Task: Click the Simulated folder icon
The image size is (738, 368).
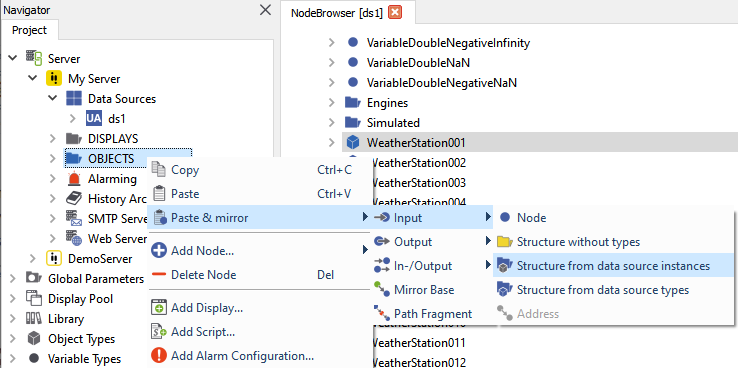Action: (x=353, y=122)
